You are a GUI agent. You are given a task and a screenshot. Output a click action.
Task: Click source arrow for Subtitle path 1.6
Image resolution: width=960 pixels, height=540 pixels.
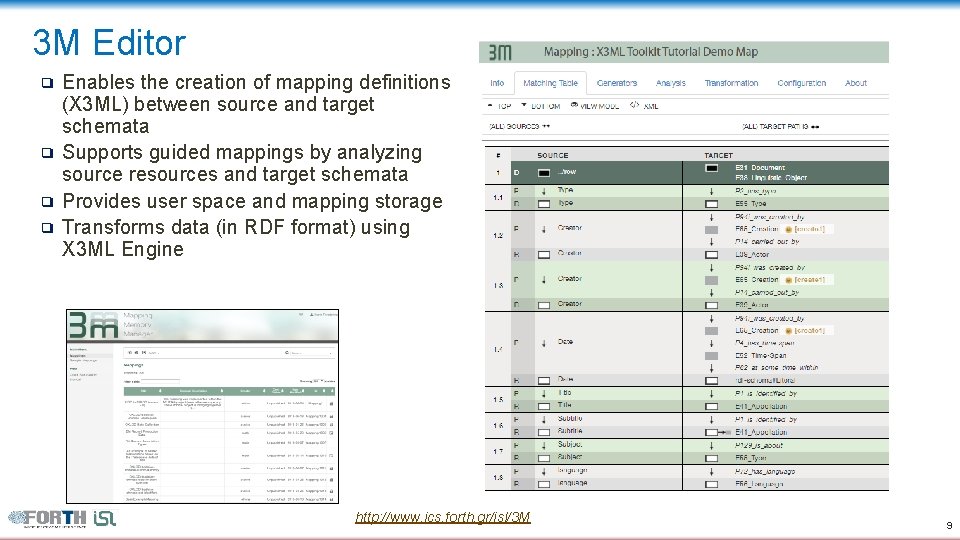544,419
